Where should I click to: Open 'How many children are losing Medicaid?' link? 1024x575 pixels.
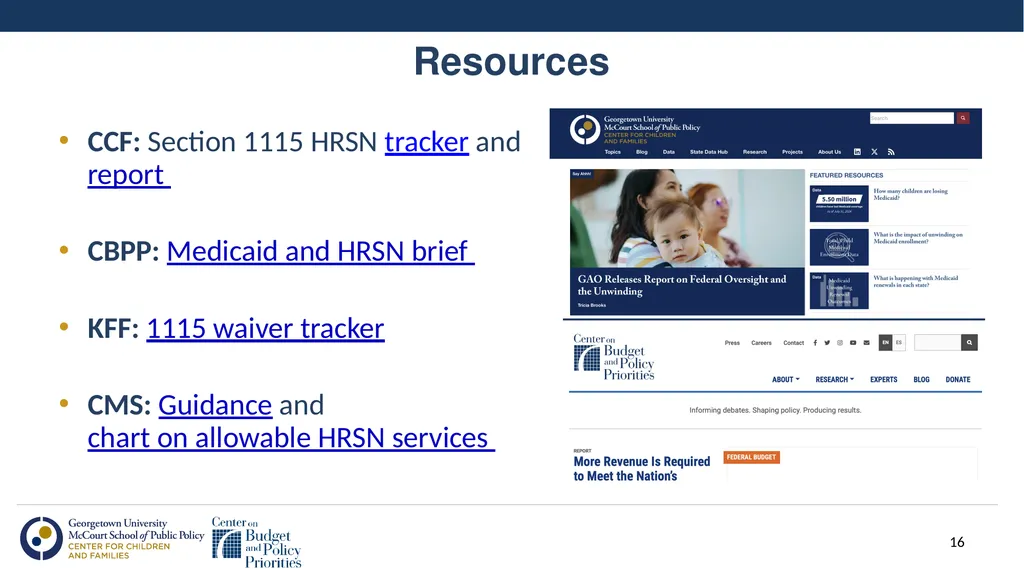(910, 194)
